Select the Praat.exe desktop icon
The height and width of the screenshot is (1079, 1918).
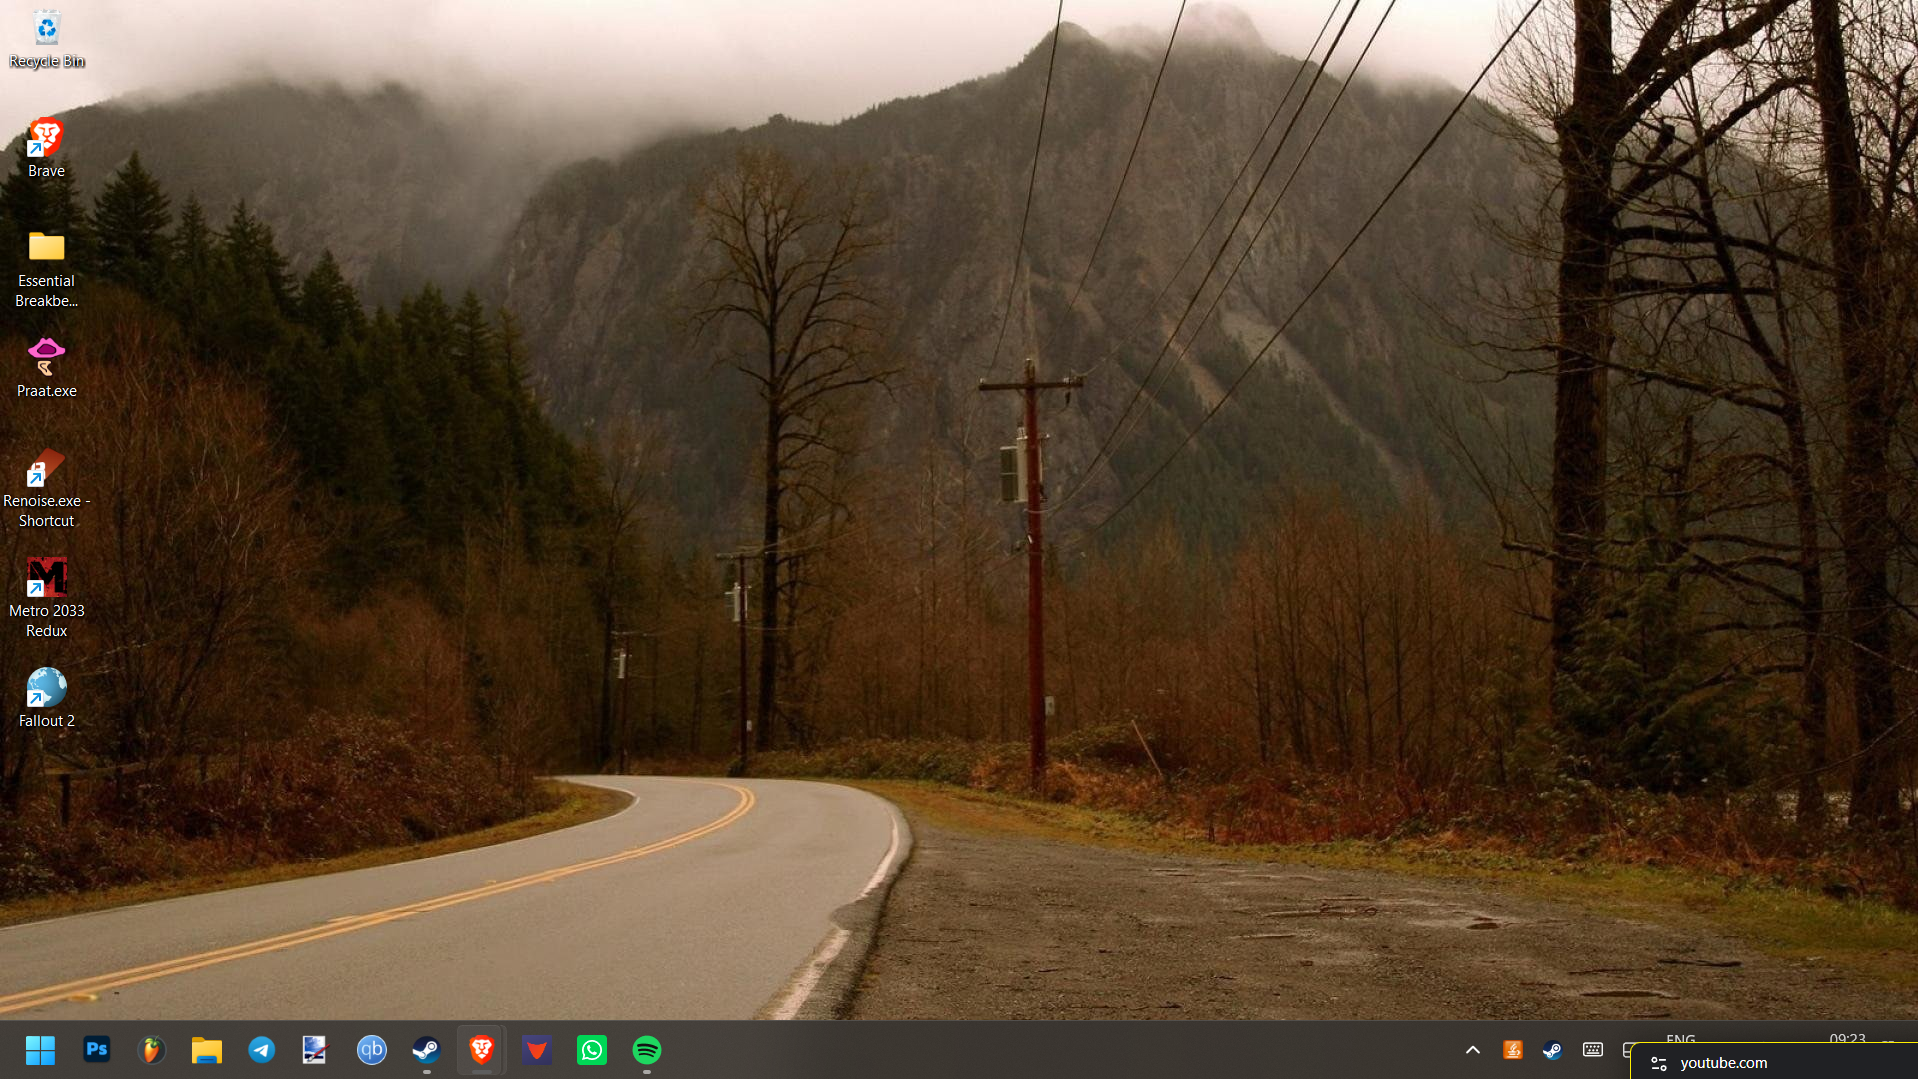[46, 368]
